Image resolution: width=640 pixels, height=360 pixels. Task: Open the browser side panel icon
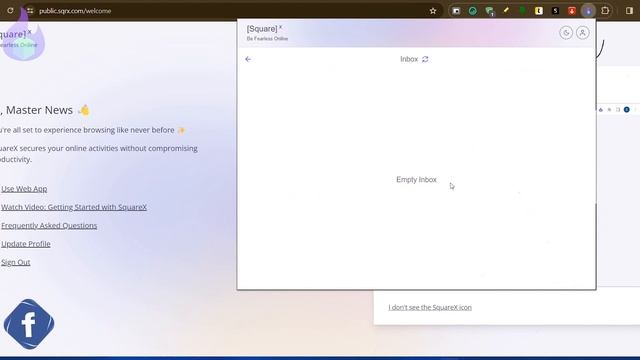coord(629,11)
